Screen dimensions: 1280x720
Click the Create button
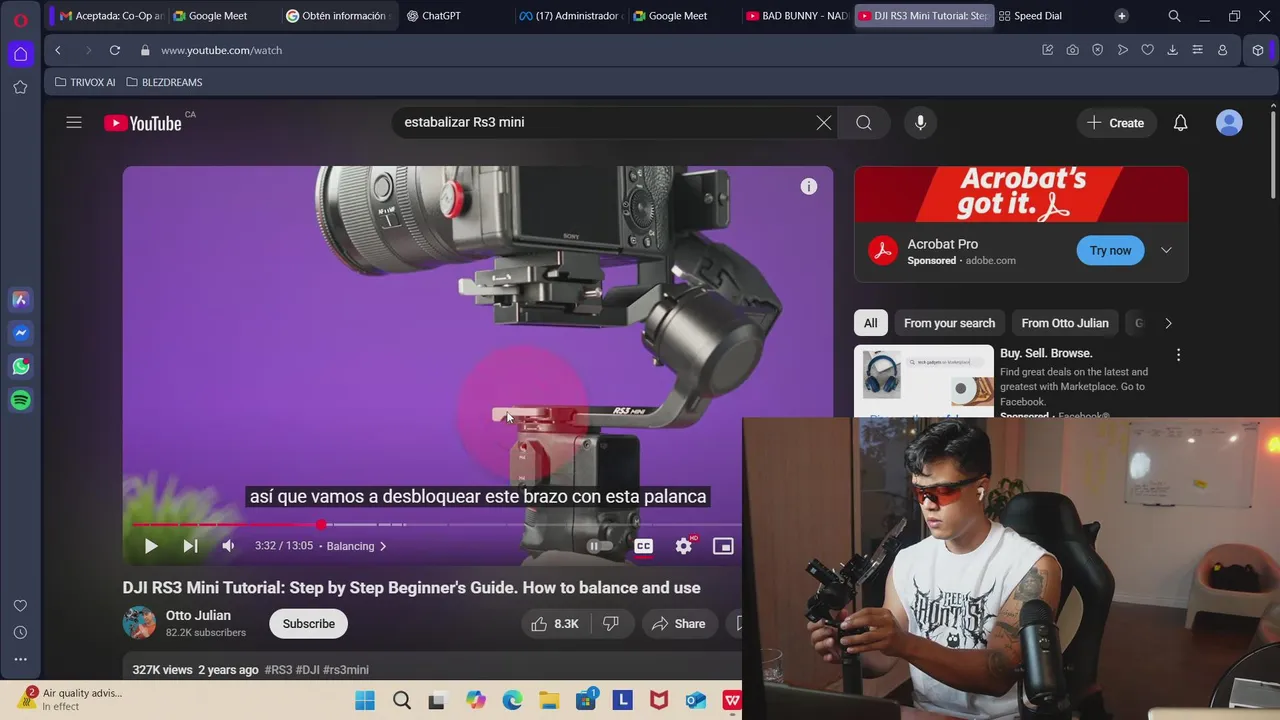(1115, 123)
